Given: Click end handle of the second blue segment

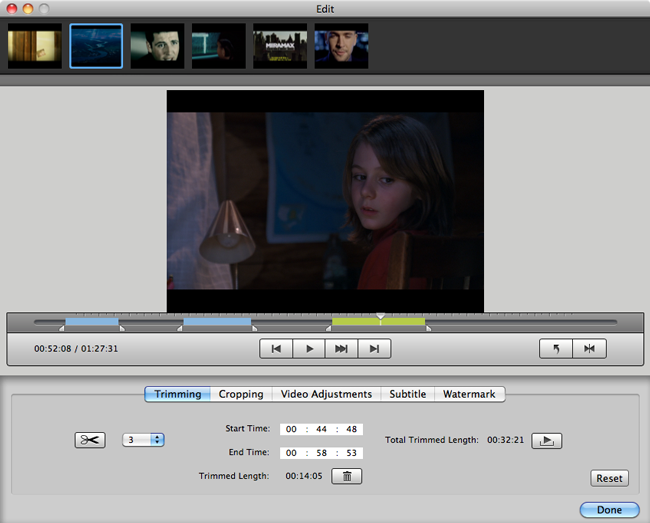Looking at the screenshot, I should [x=255, y=328].
